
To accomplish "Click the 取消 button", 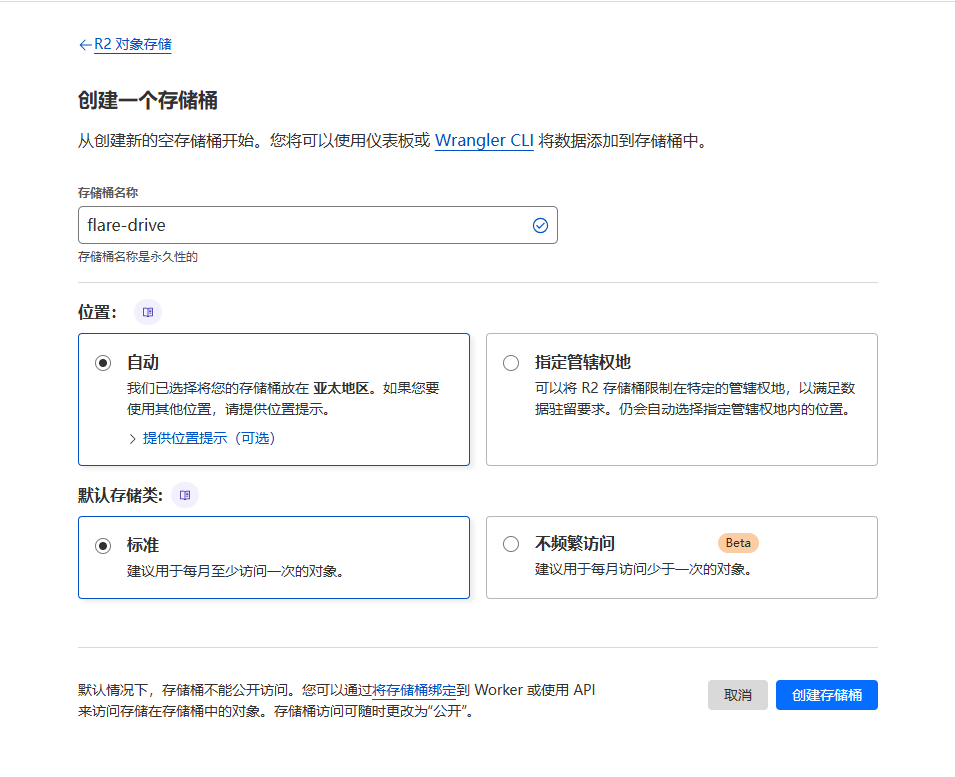I will click(x=737, y=695).
